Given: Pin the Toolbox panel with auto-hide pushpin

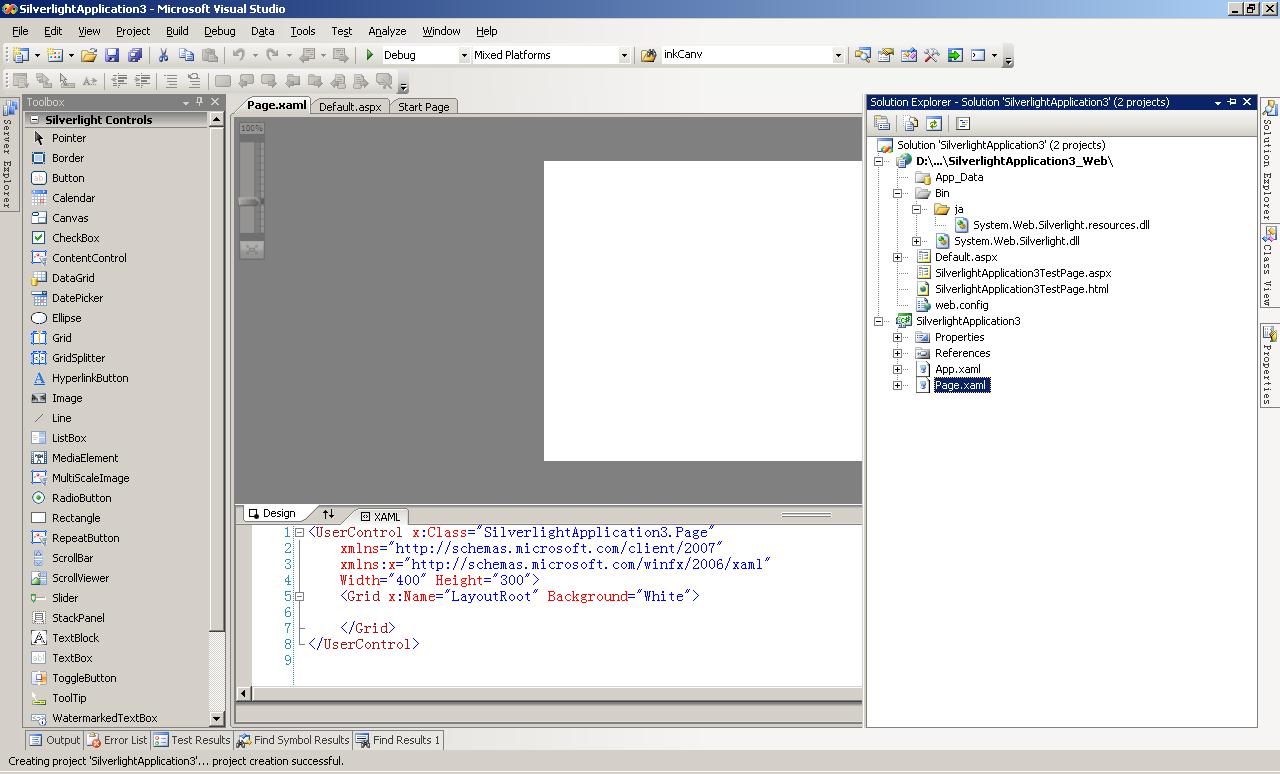Looking at the screenshot, I should tap(199, 102).
